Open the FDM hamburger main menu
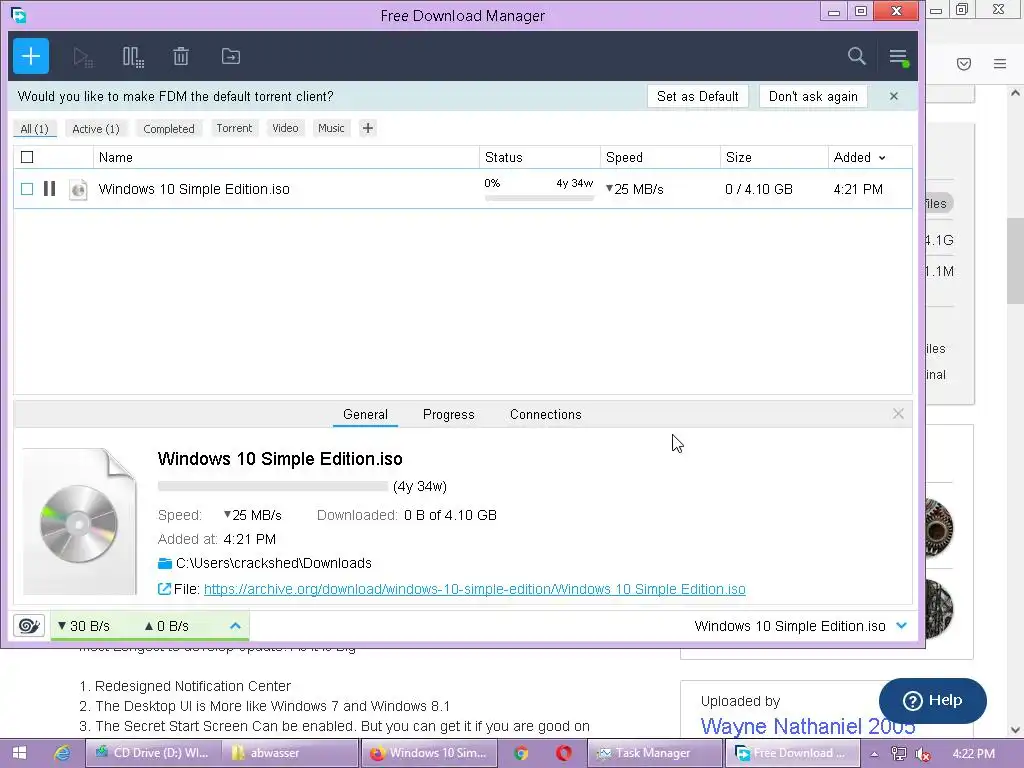Viewport: 1024px width, 768px height. coord(899,57)
